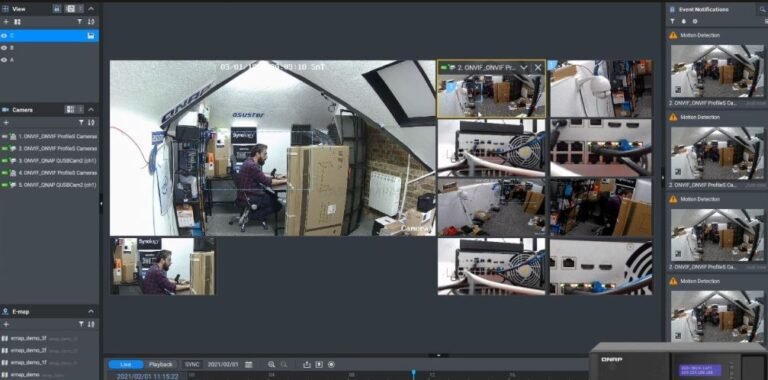This screenshot has height=380, width=768.
Task: Click the blue timeline playhead marker
Action: coord(413,374)
